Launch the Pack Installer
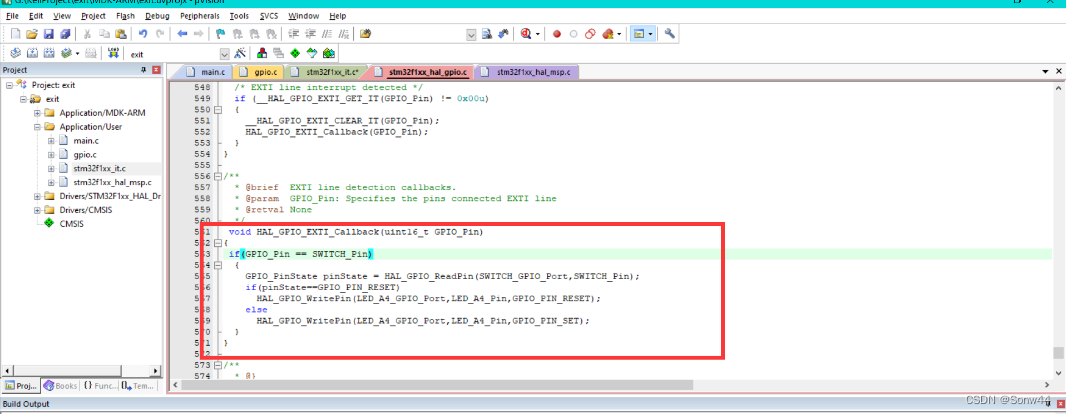The height and width of the screenshot is (414, 1066). tap(329, 53)
